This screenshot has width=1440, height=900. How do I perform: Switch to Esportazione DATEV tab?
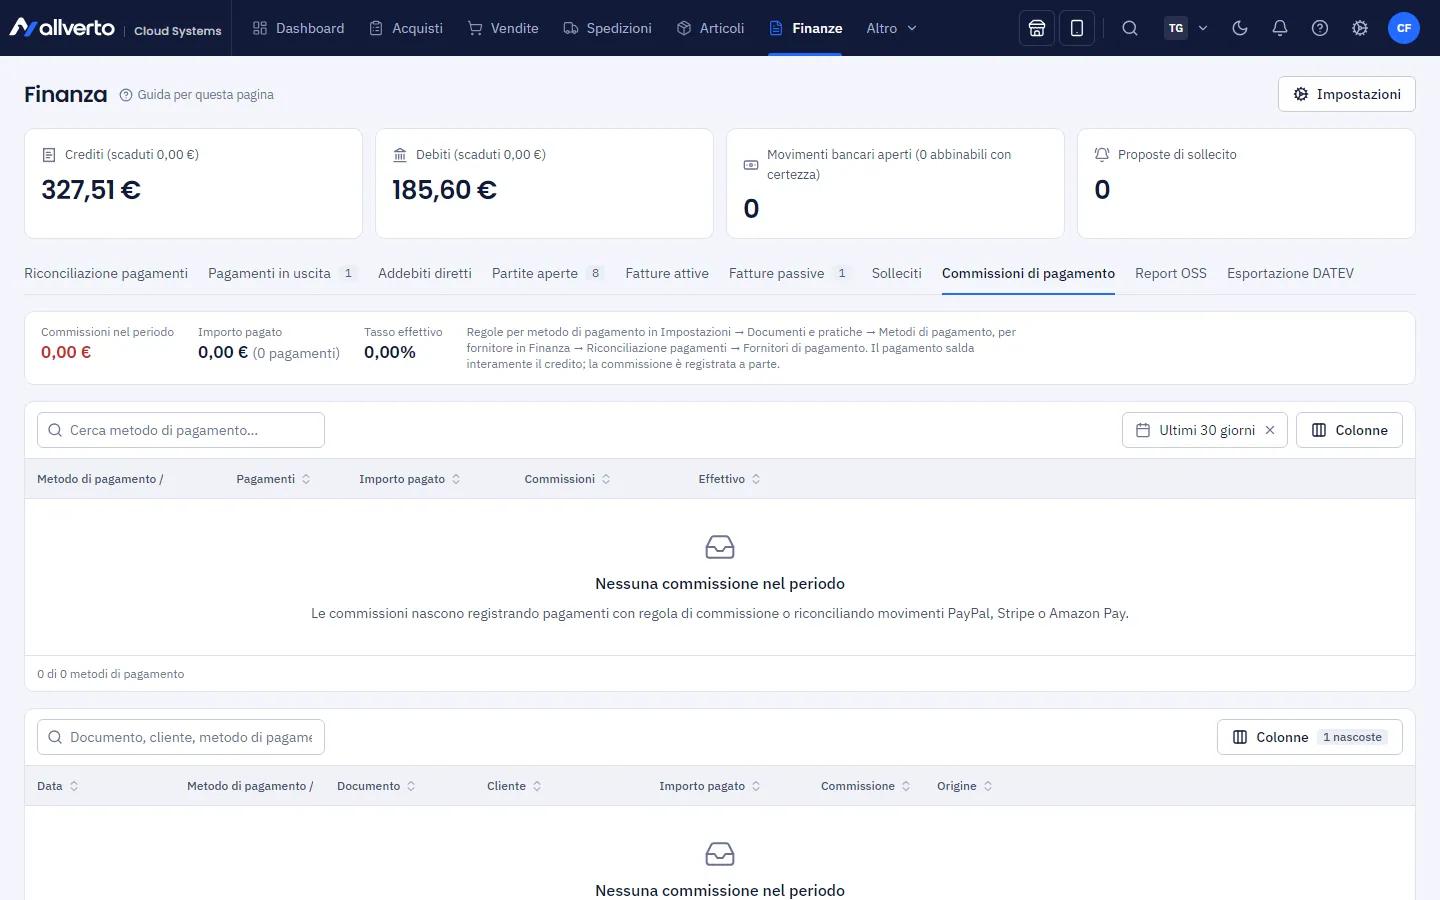pyautogui.click(x=1290, y=273)
